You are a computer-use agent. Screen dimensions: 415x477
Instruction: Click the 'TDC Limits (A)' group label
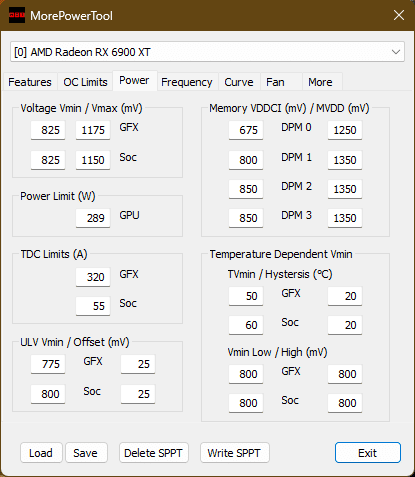pos(54,254)
